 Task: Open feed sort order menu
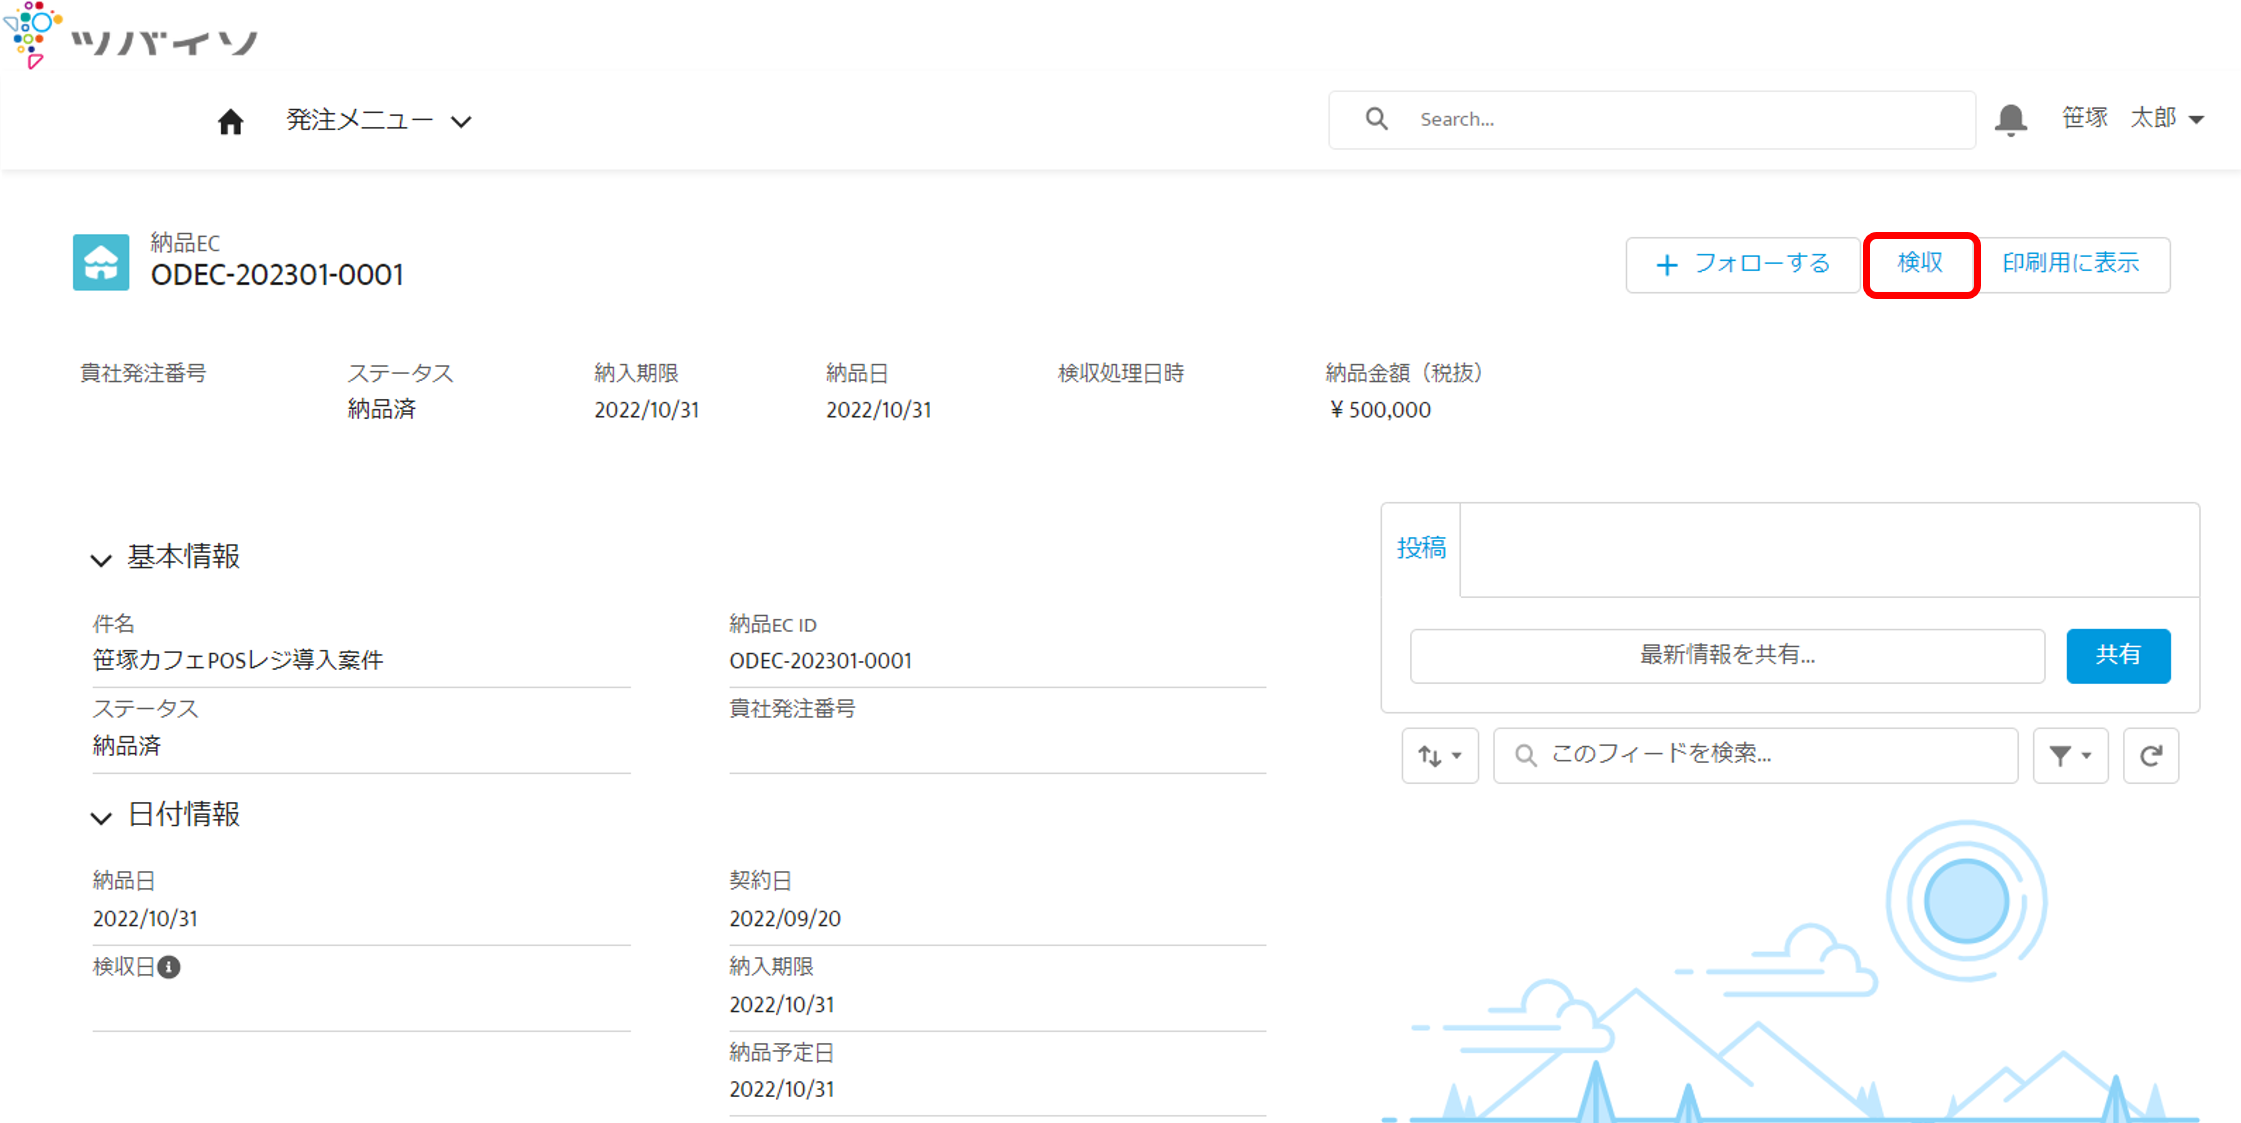pos(1439,756)
